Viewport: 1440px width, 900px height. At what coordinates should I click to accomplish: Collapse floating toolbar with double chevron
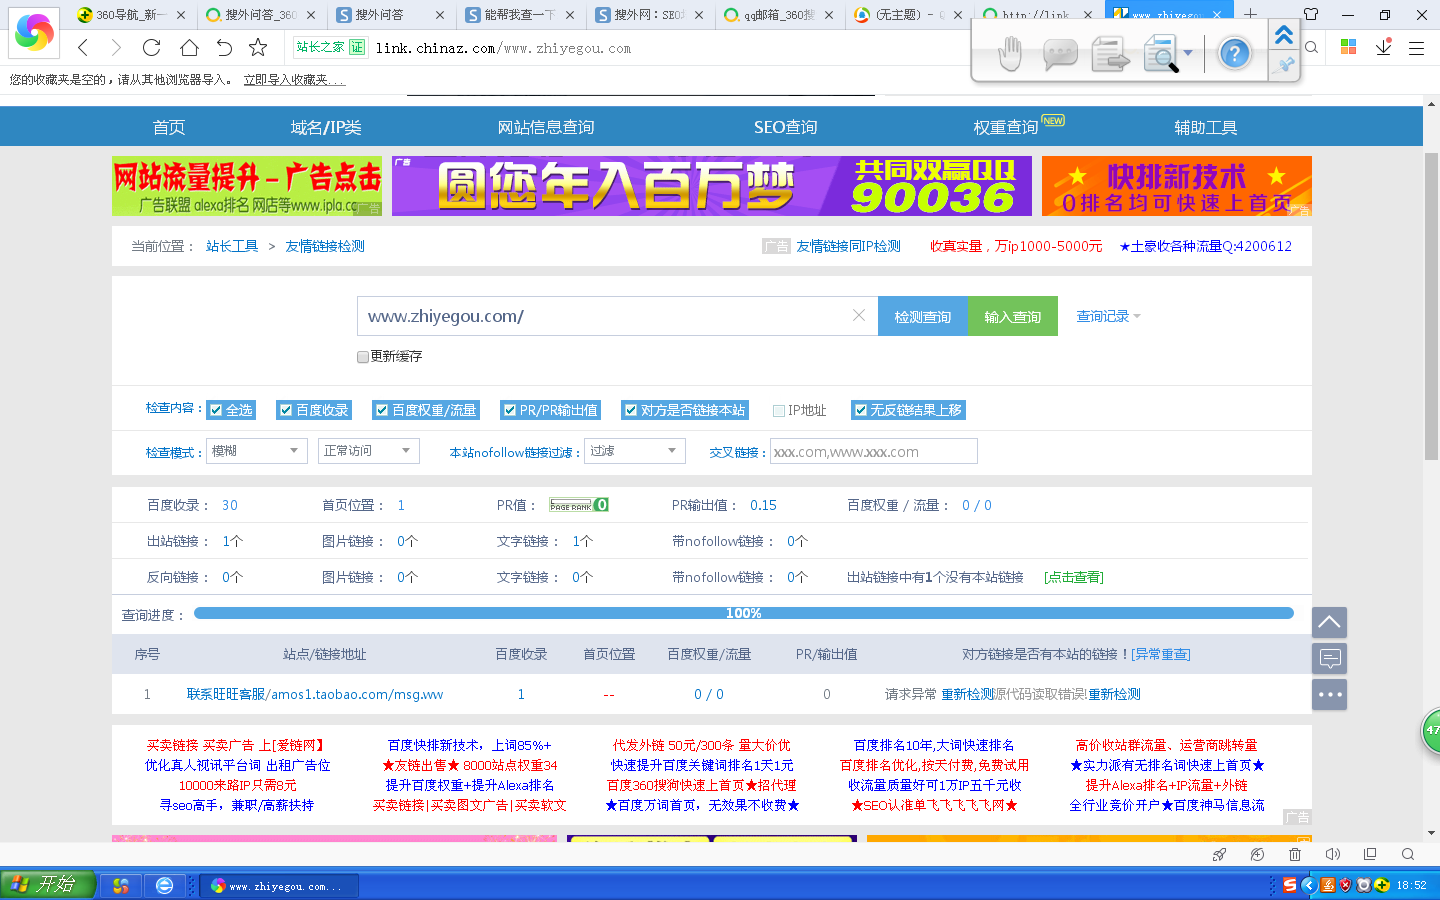(x=1284, y=35)
